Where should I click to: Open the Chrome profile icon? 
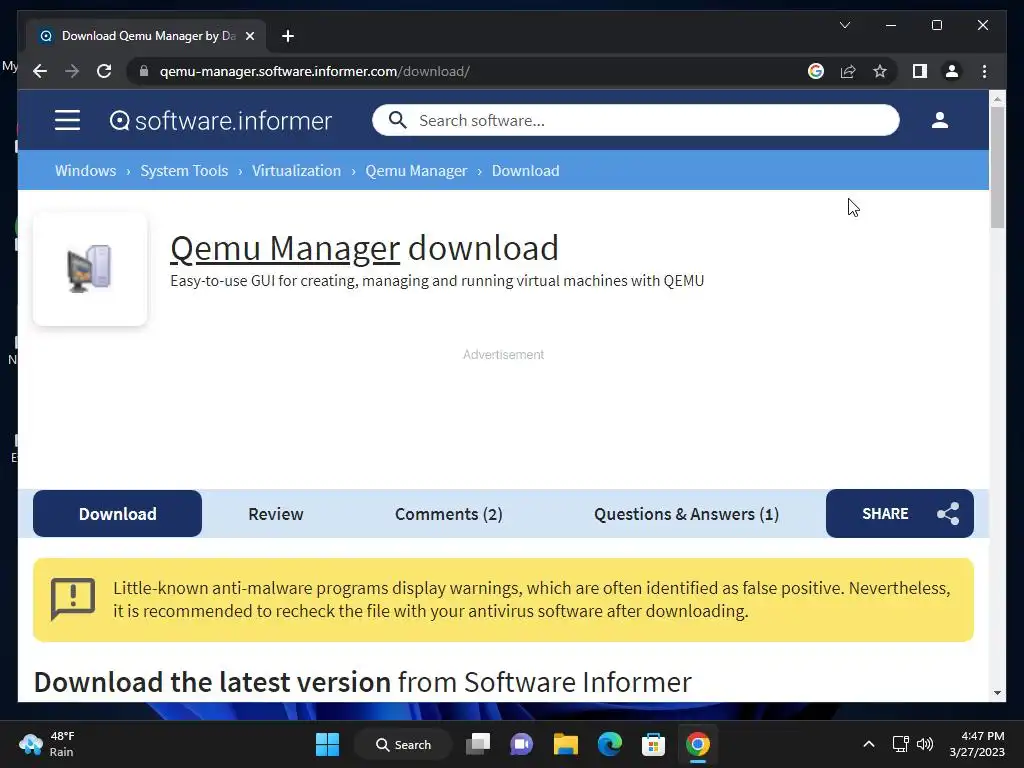coord(952,71)
